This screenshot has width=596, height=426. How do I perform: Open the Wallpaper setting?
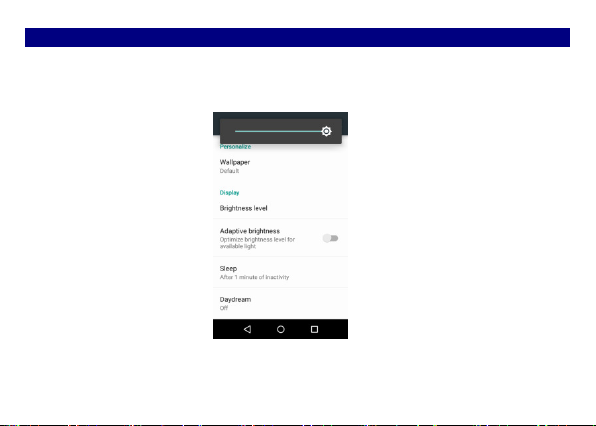pyautogui.click(x=280, y=166)
